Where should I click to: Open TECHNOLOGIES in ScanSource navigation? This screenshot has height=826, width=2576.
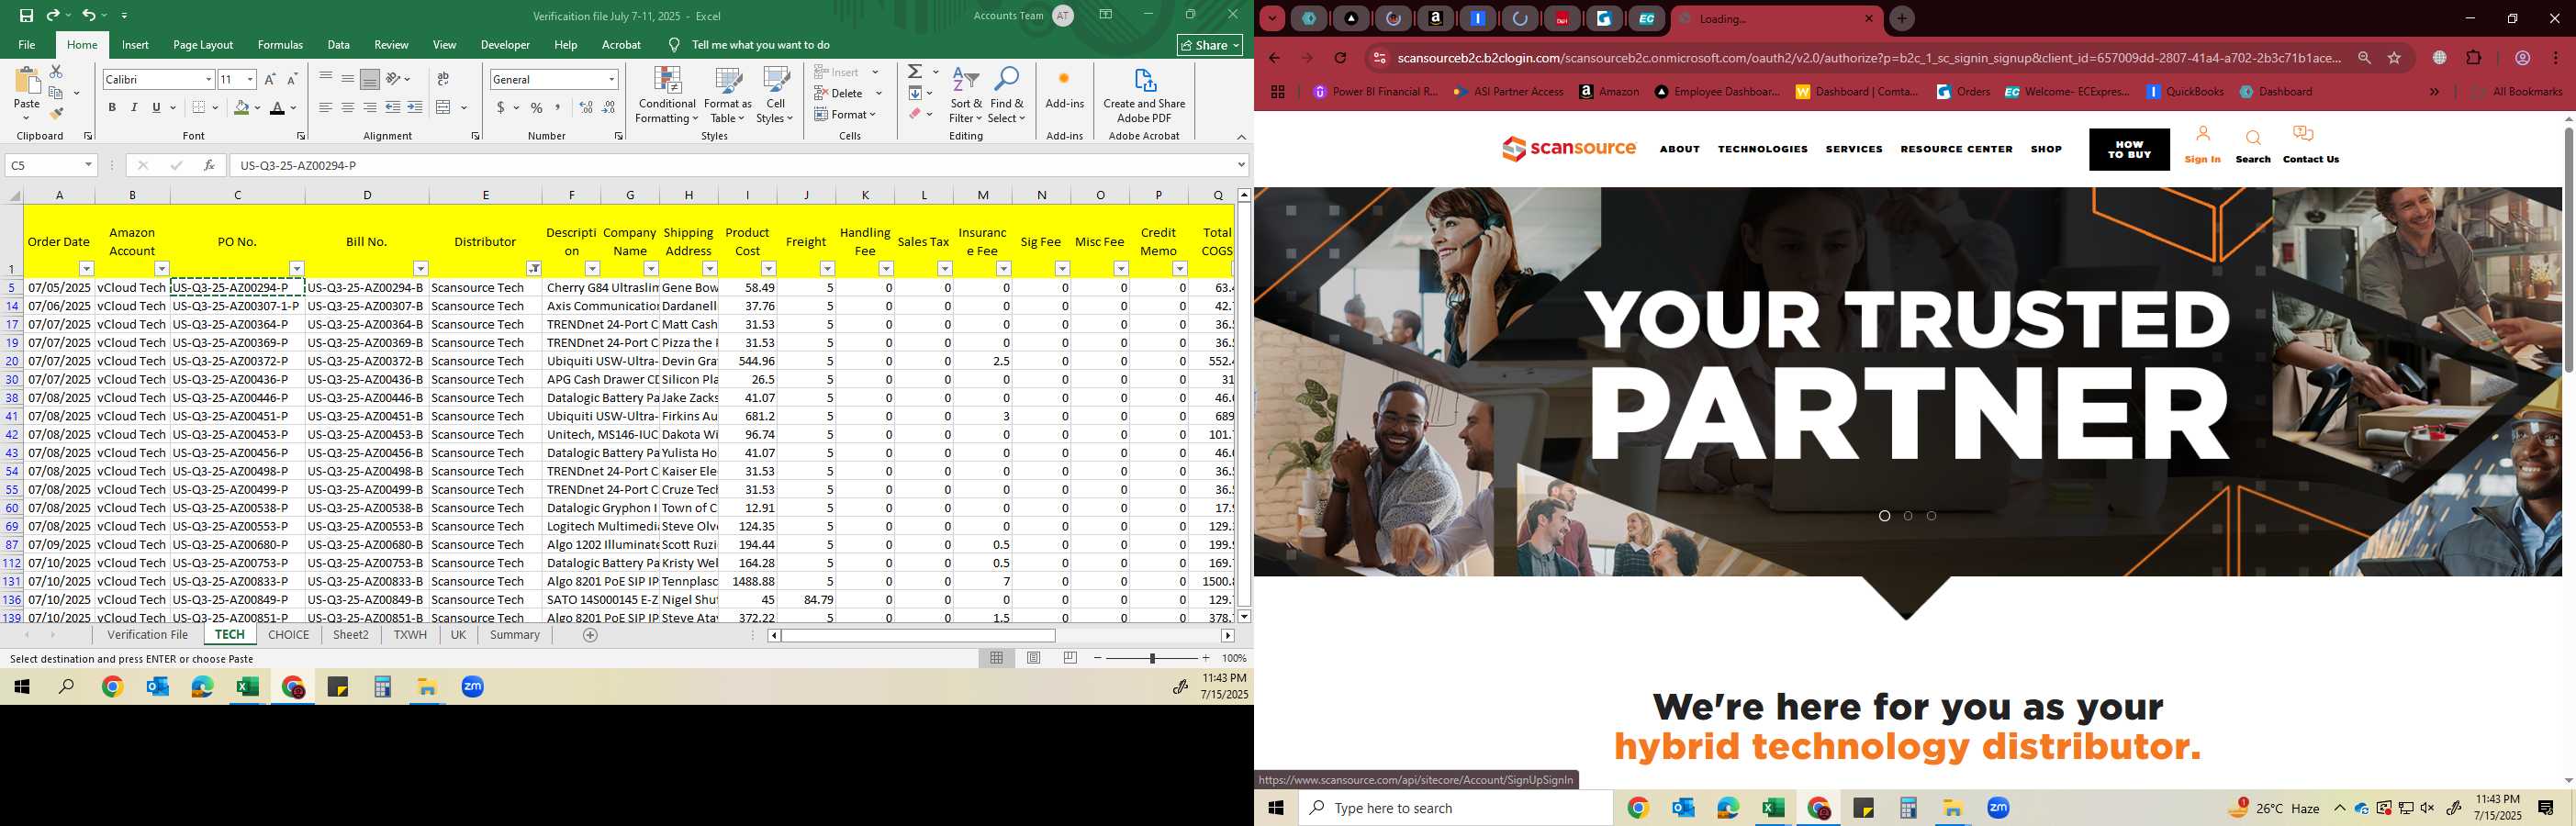point(1762,149)
